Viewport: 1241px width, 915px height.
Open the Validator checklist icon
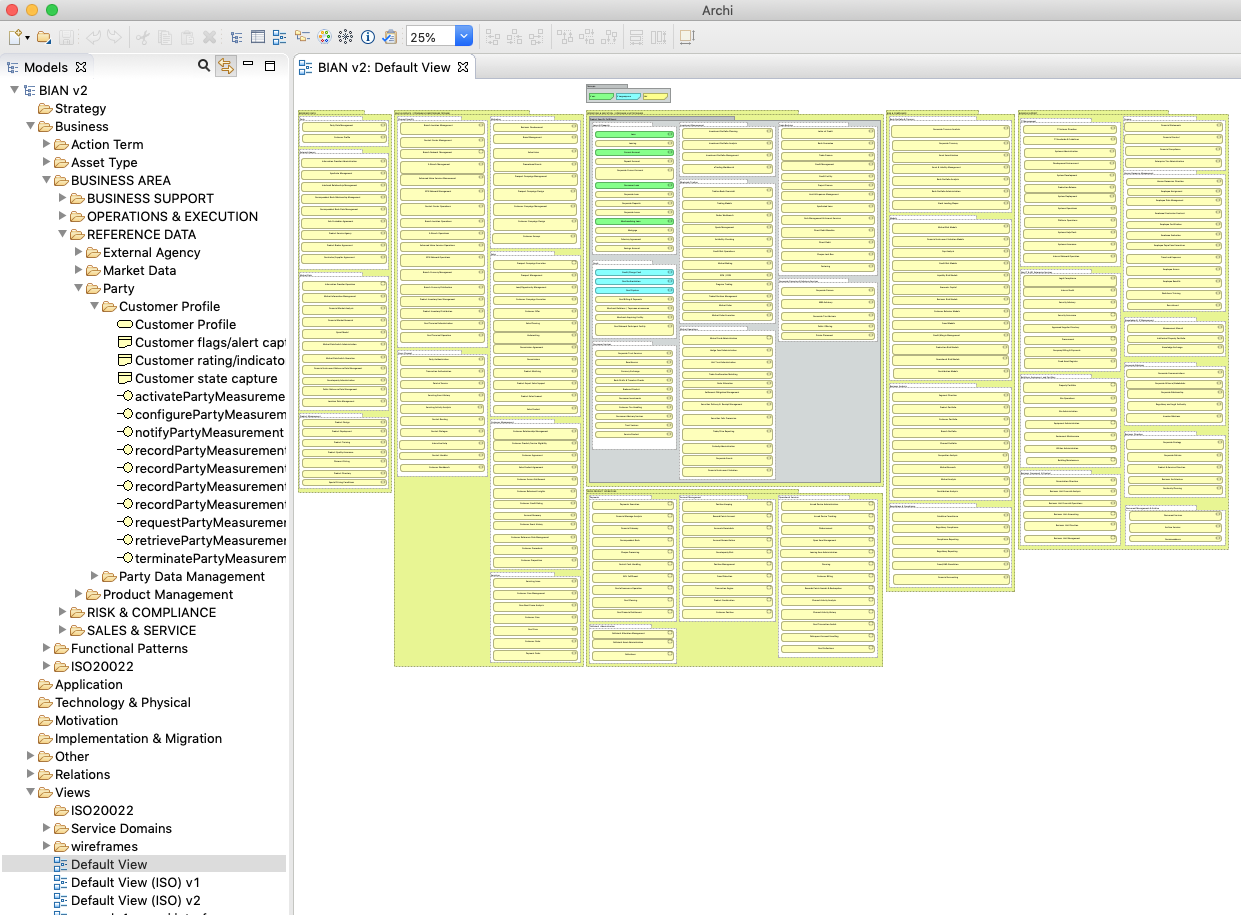[x=390, y=37]
